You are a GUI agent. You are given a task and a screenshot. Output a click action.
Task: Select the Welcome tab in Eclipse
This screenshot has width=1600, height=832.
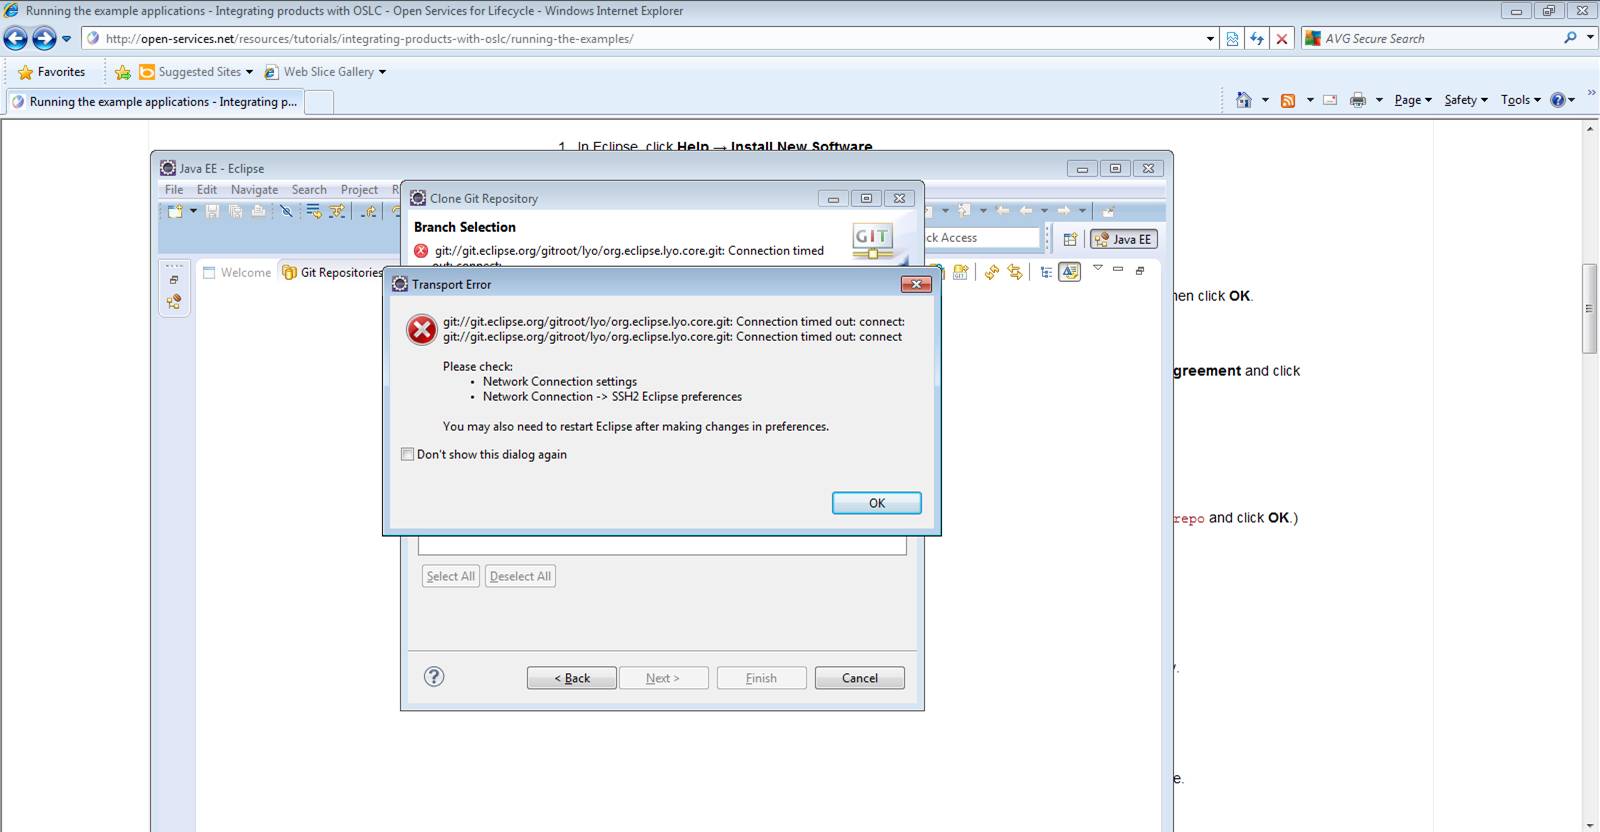pyautogui.click(x=237, y=273)
